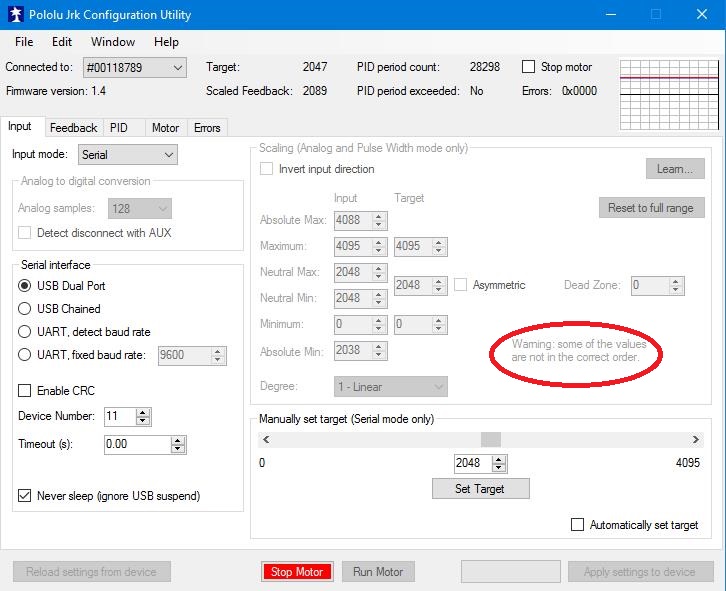Toggle the Stop motor checkbox

[528, 67]
